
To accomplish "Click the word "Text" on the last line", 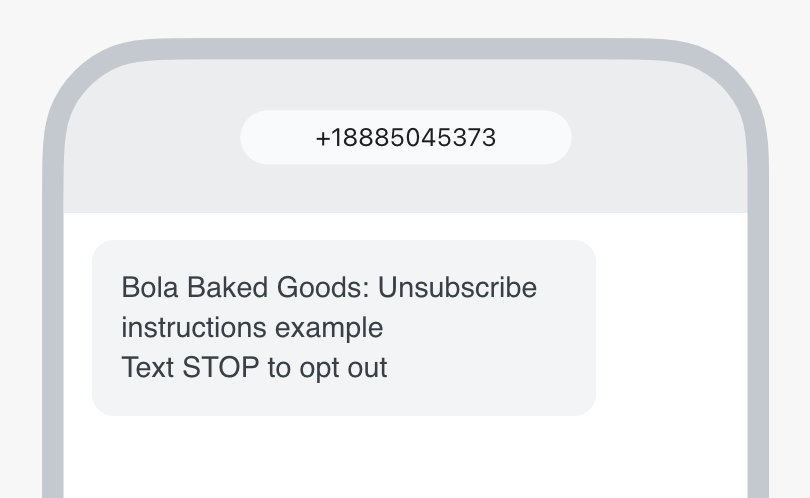I will pyautogui.click(x=148, y=368).
